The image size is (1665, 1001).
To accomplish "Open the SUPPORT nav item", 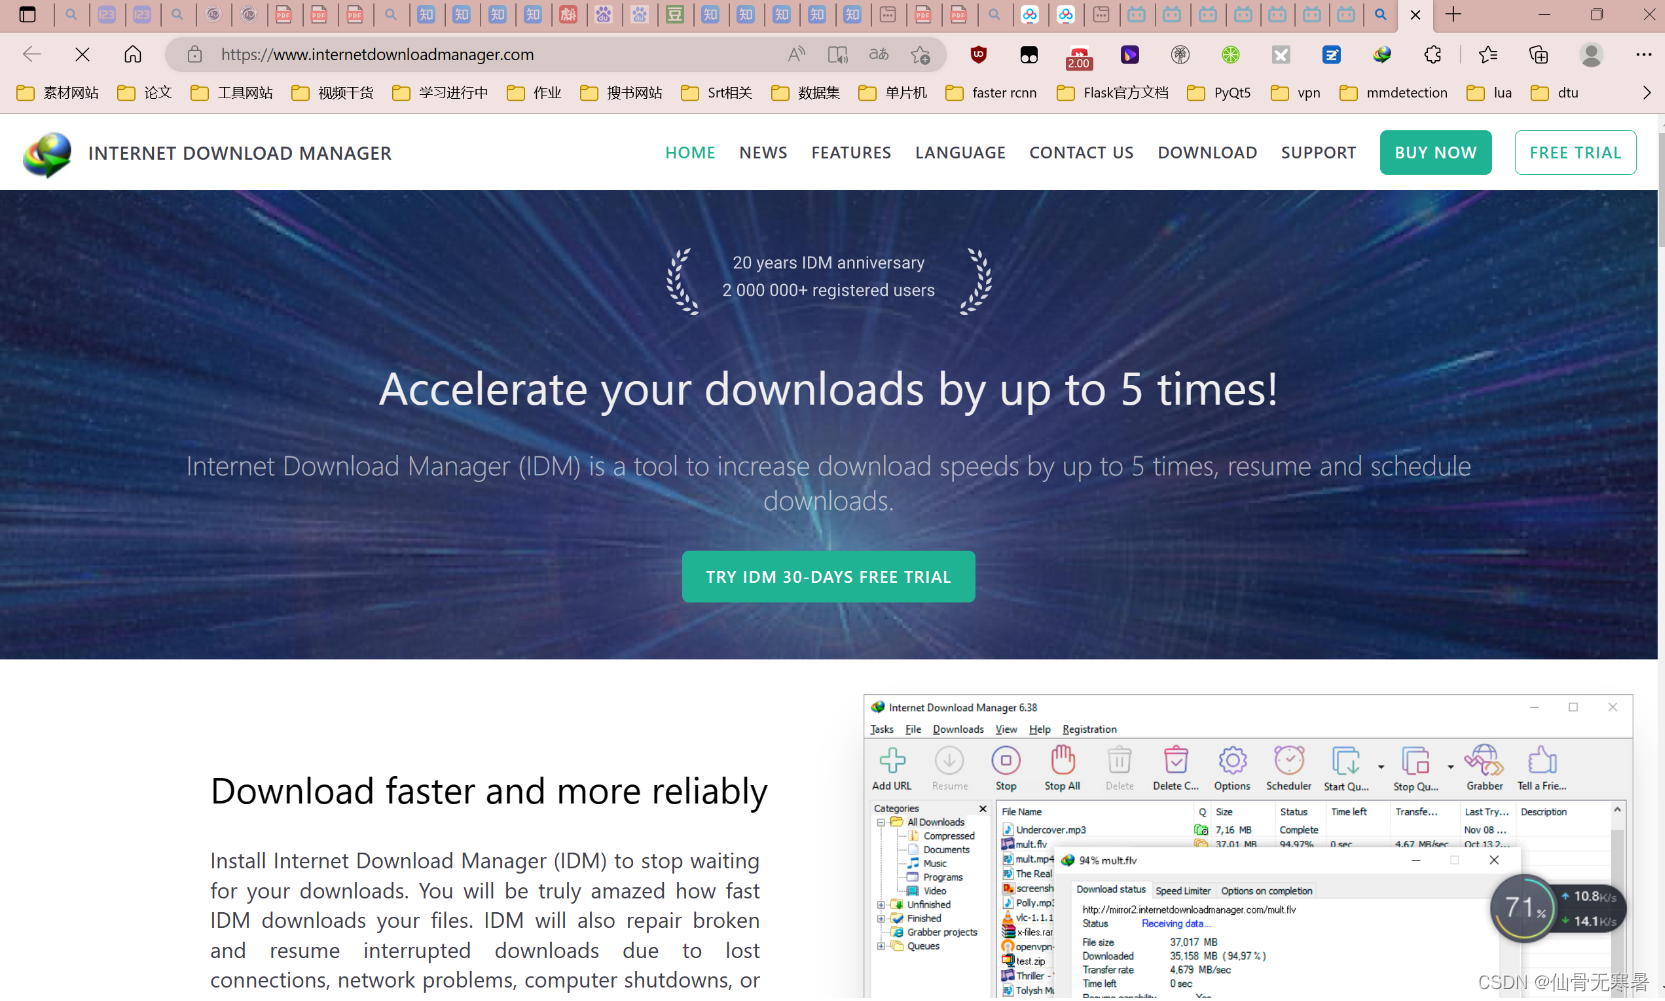I will 1318,152.
